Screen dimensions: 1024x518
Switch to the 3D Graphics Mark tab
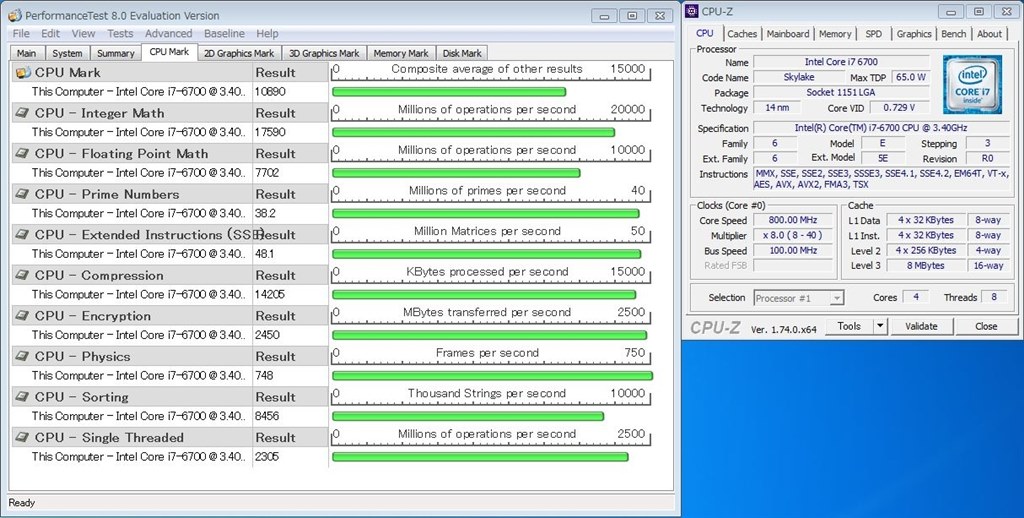pyautogui.click(x=324, y=54)
